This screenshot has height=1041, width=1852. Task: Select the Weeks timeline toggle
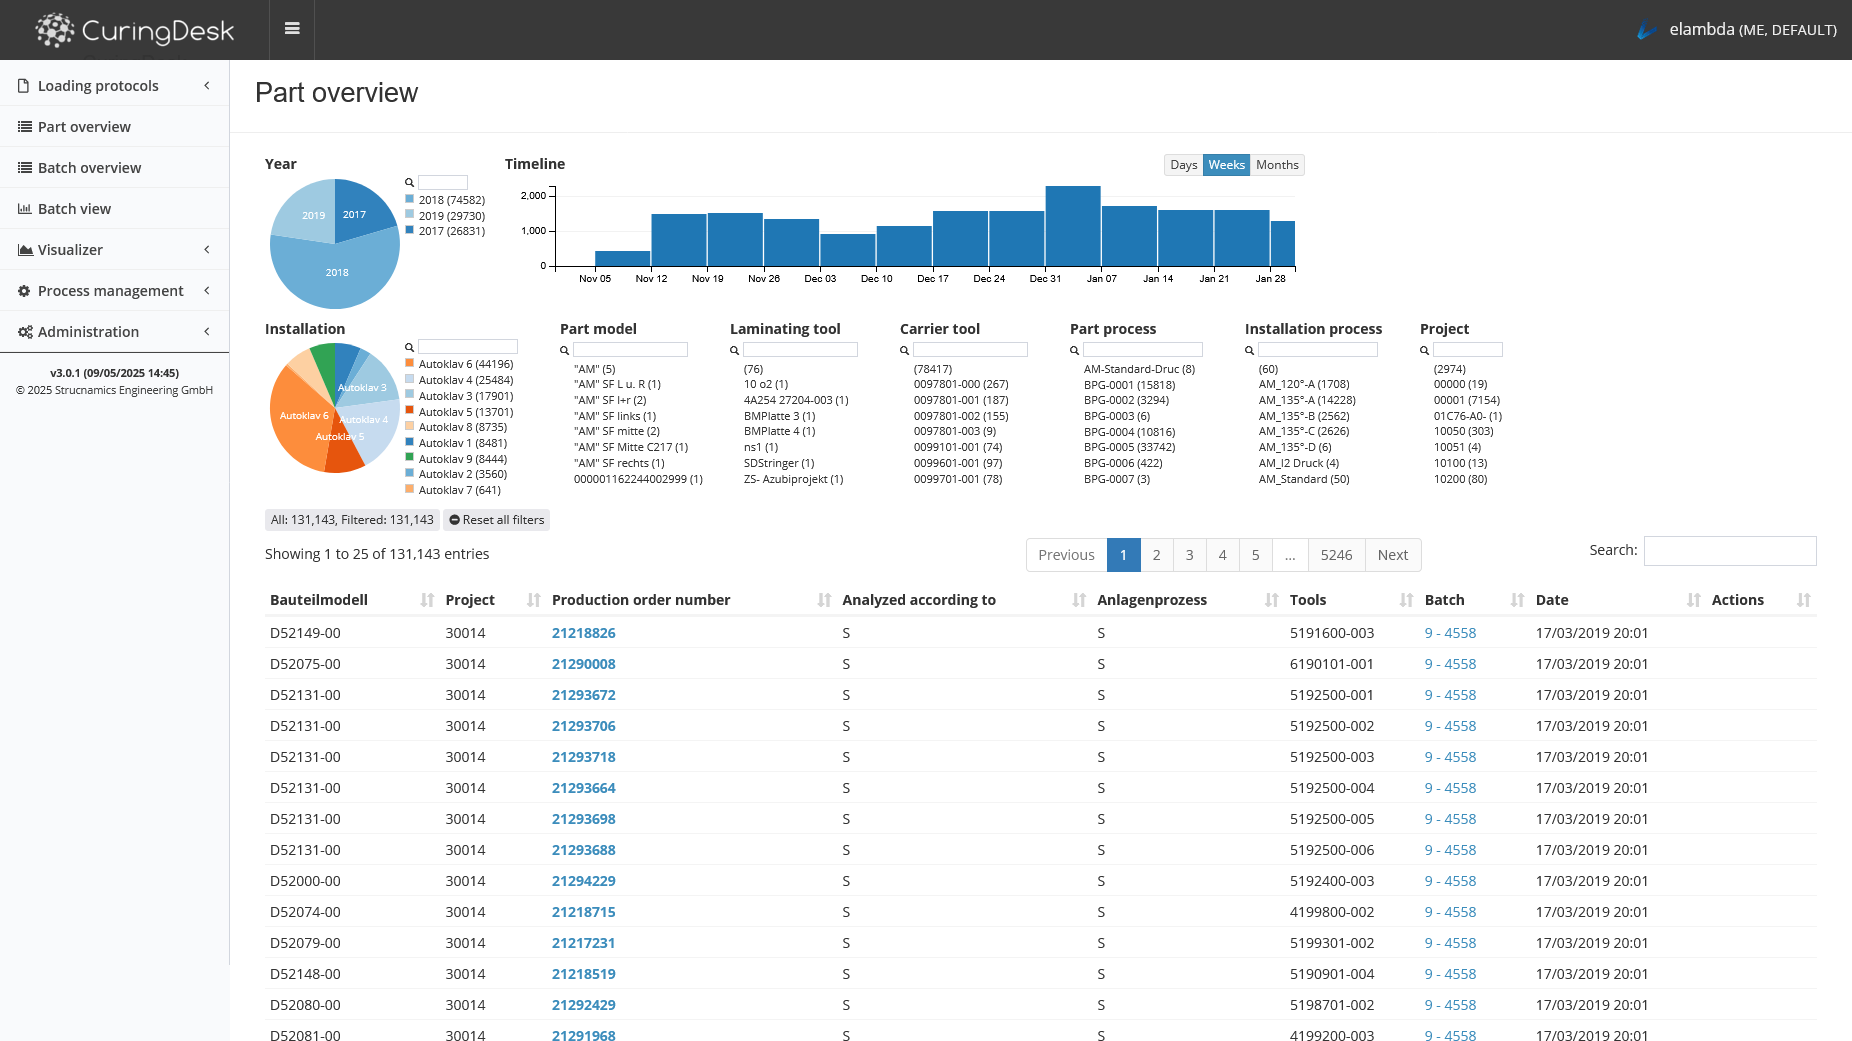pyautogui.click(x=1226, y=165)
